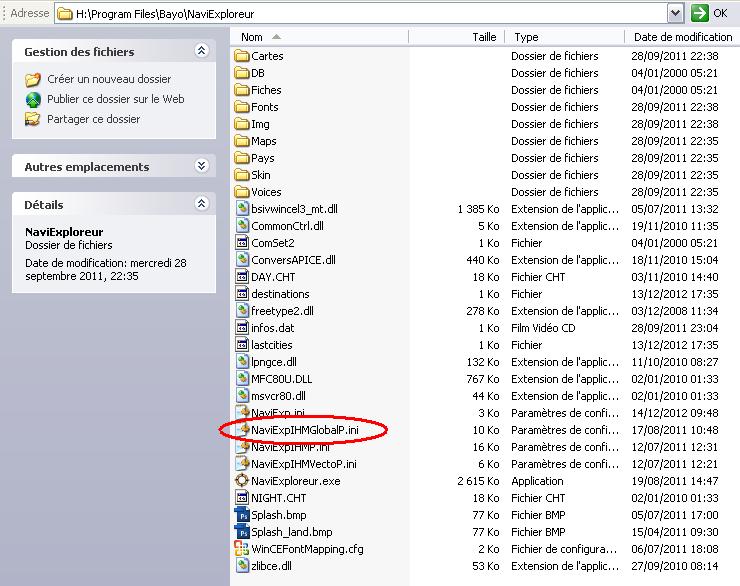Sort by the Nom column header
The image size is (740, 586).
tap(319, 37)
